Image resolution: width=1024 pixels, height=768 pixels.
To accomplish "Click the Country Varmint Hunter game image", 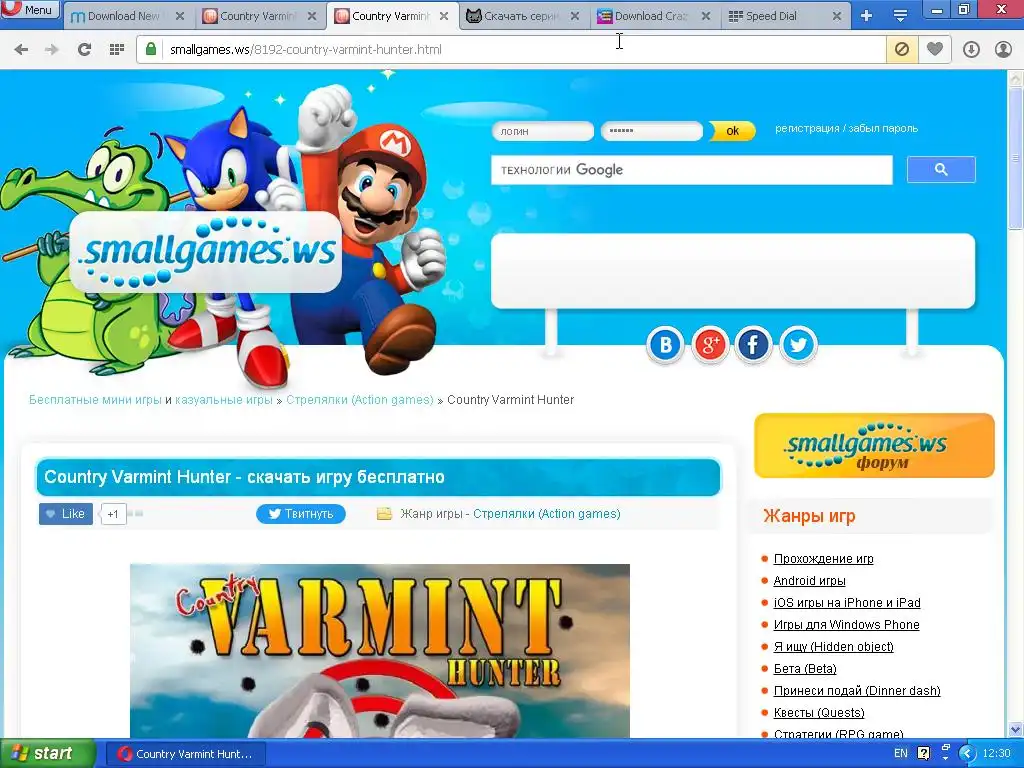I will tap(379, 651).
